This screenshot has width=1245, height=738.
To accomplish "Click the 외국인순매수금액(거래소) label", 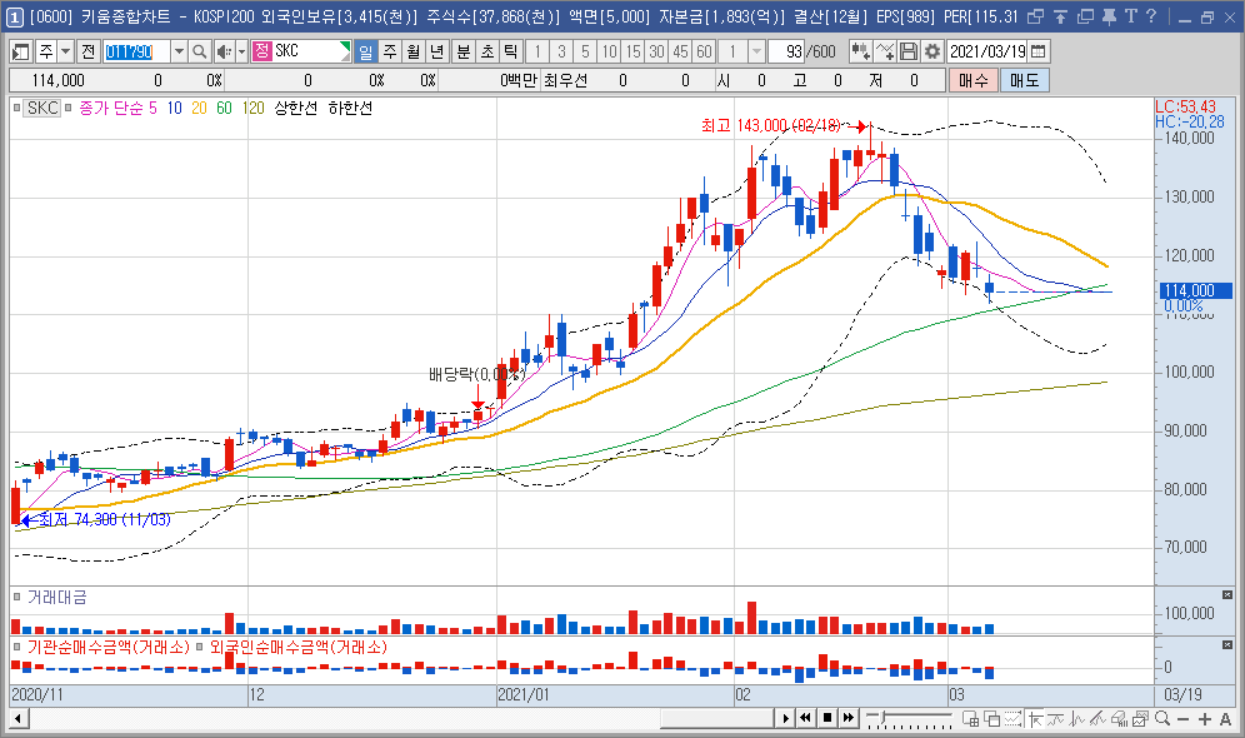I will pos(298,647).
